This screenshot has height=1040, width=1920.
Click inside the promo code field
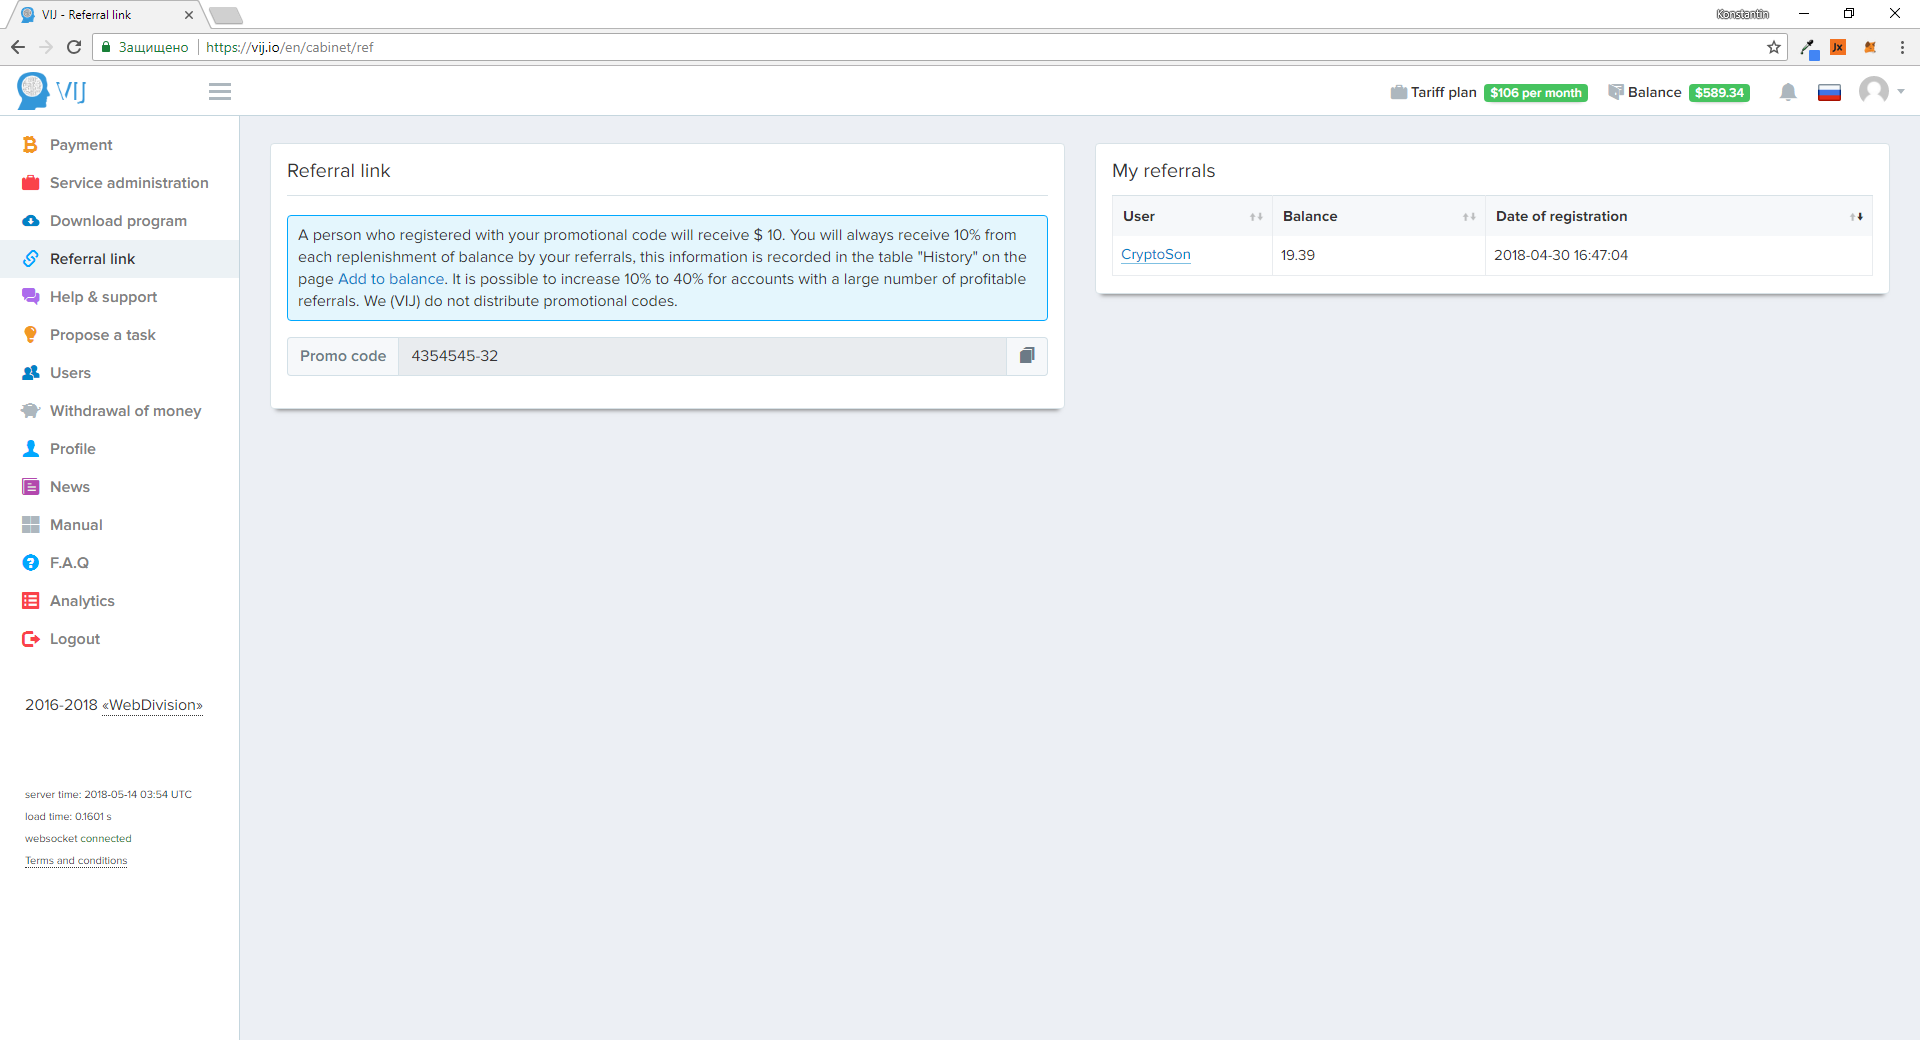(701, 356)
